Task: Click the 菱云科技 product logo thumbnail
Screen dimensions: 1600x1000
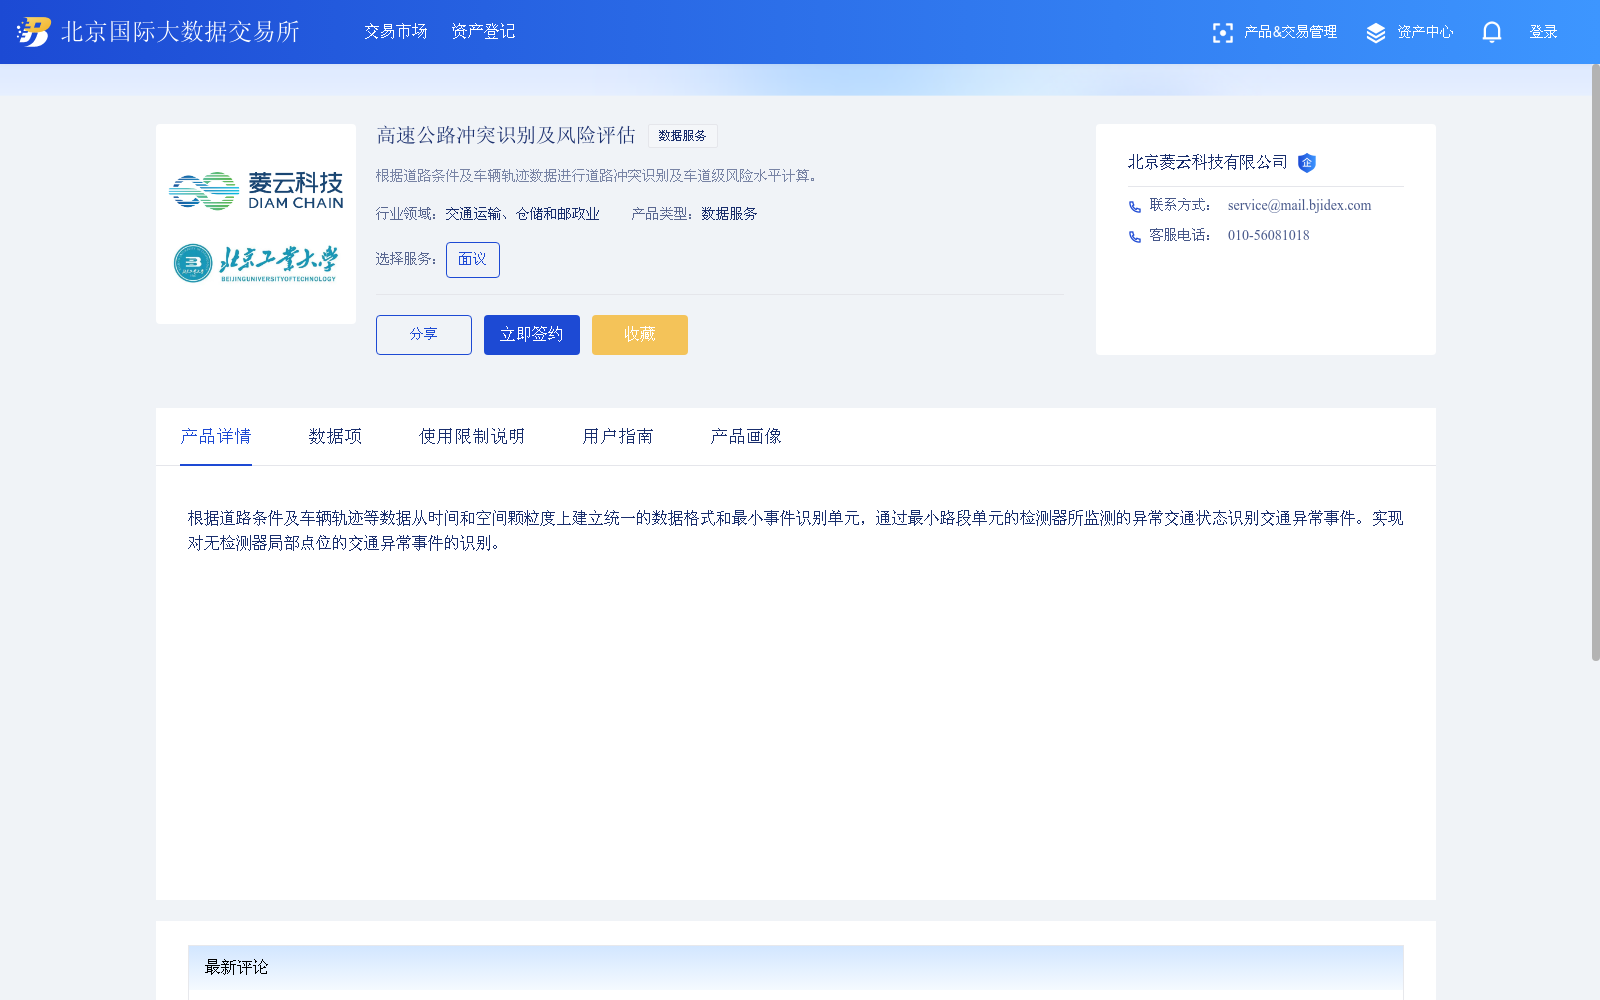Action: (256, 190)
